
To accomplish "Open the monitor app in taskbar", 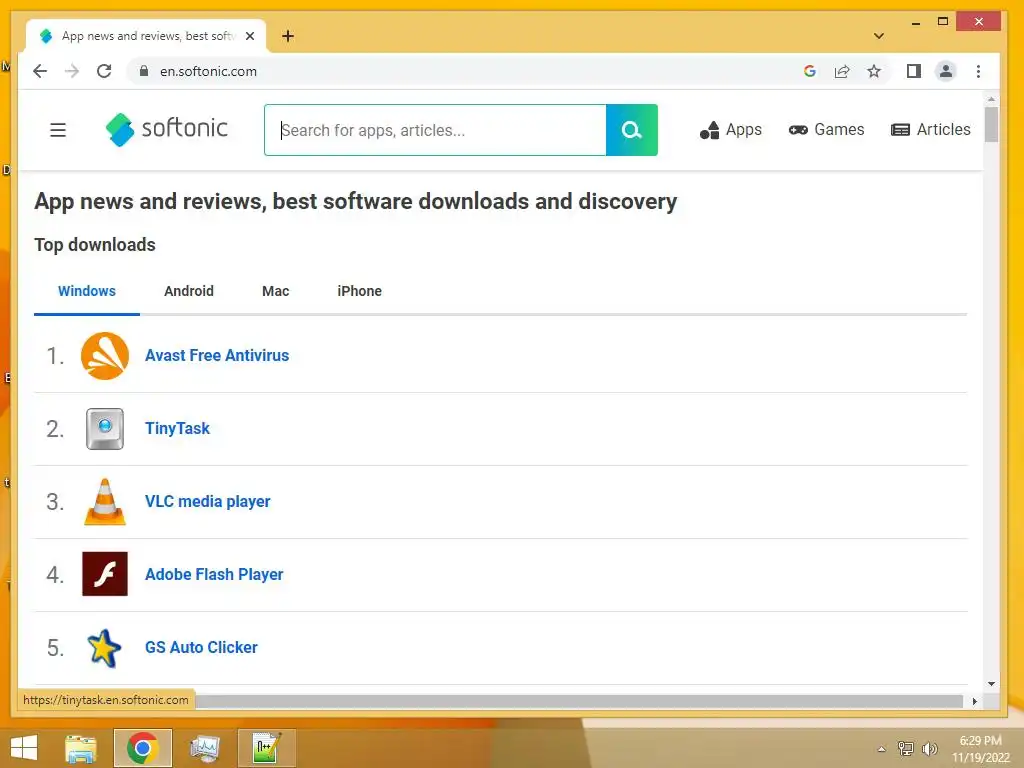I will (205, 748).
